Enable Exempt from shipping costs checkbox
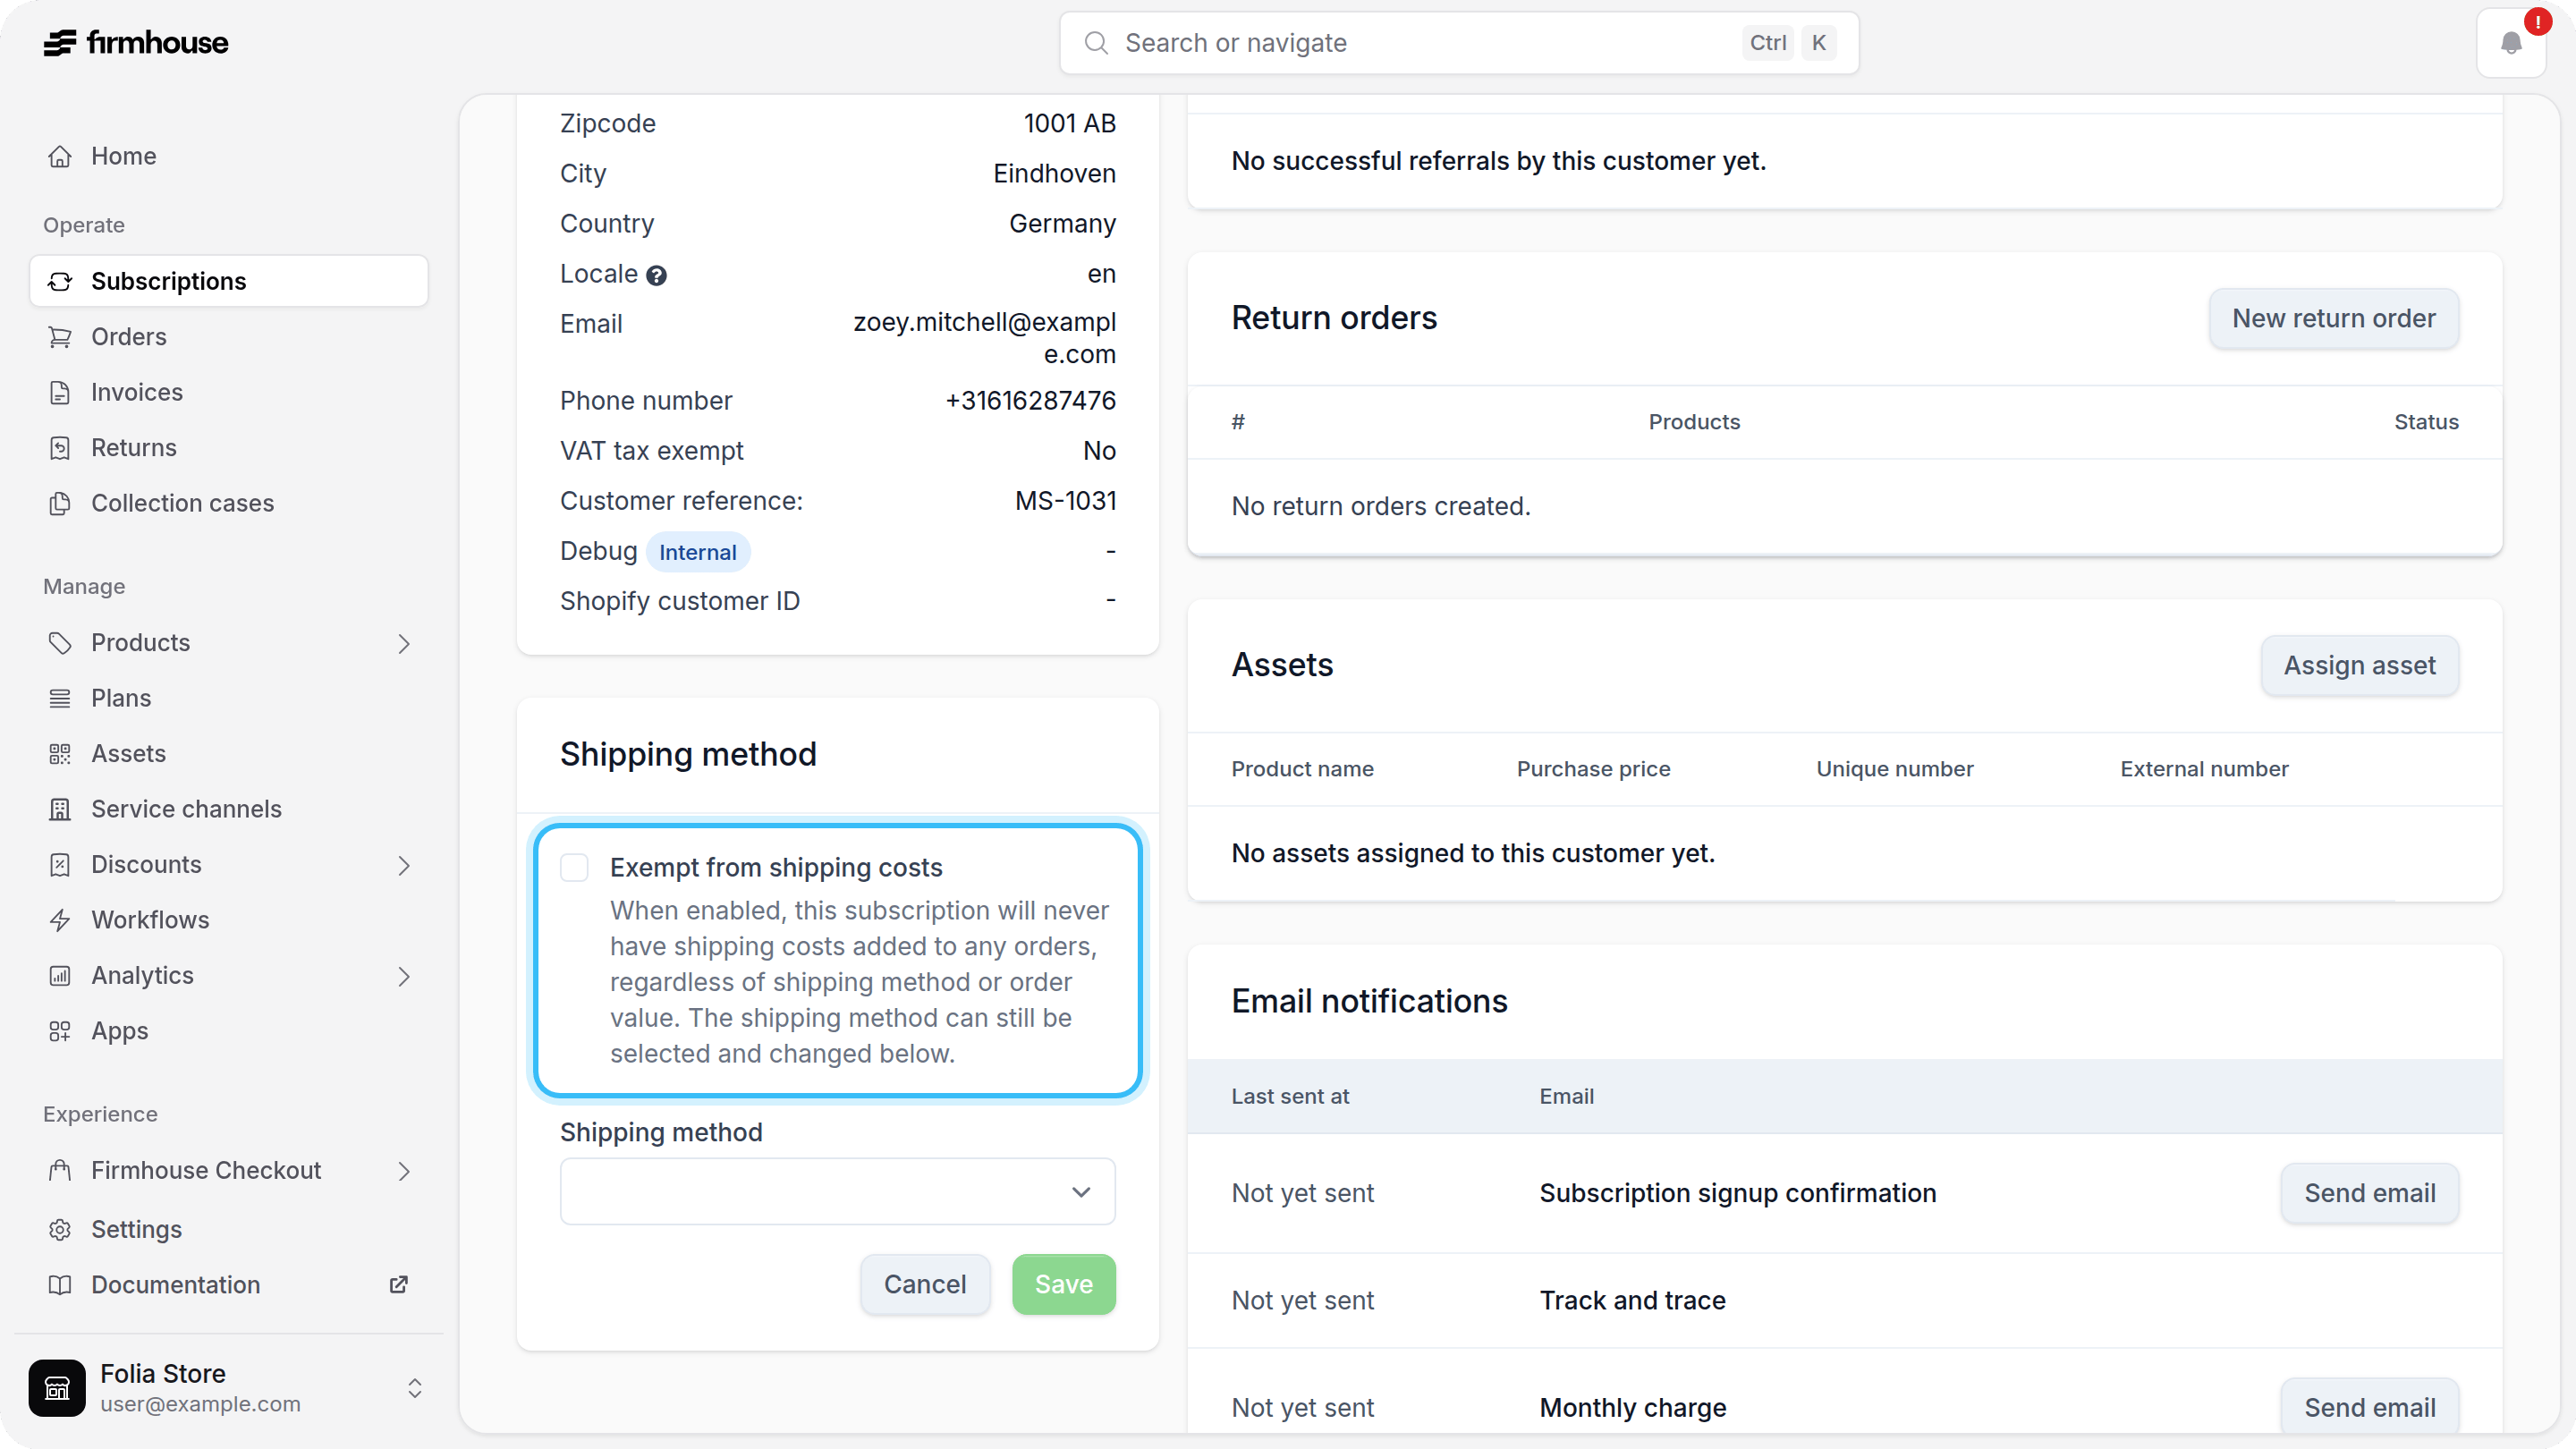Viewport: 2576px width, 1449px height. pos(574,867)
